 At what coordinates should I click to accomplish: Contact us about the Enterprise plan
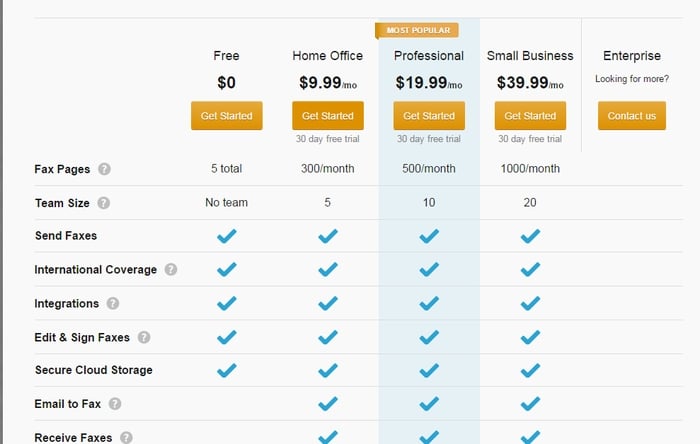click(x=632, y=116)
